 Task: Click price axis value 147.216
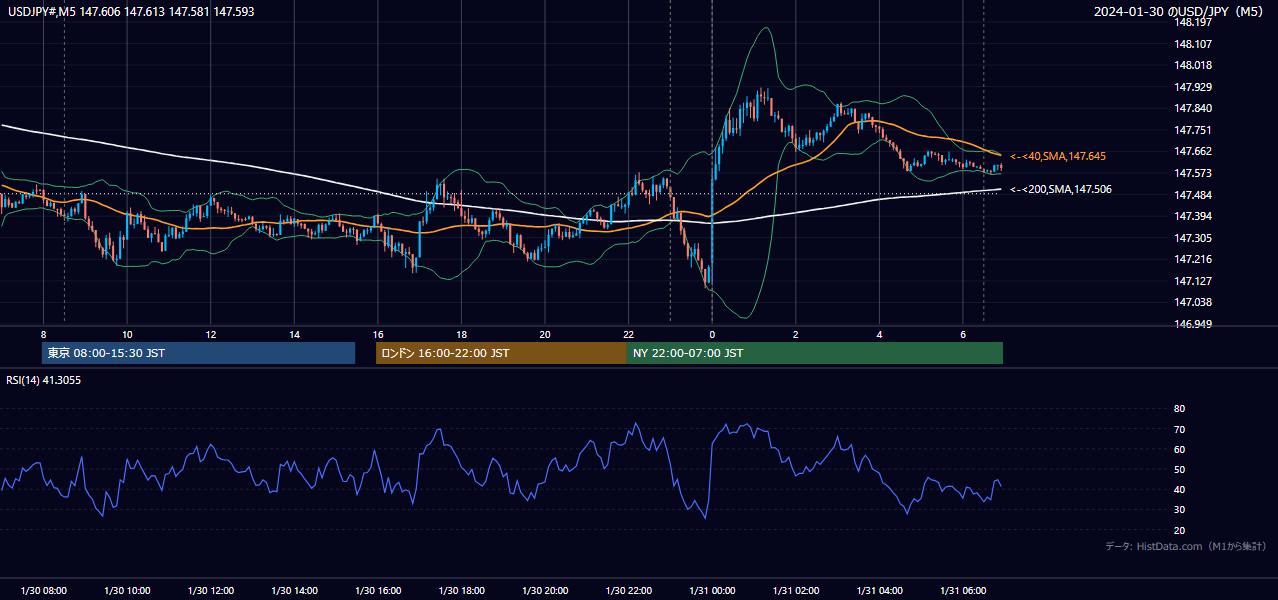1194,259
